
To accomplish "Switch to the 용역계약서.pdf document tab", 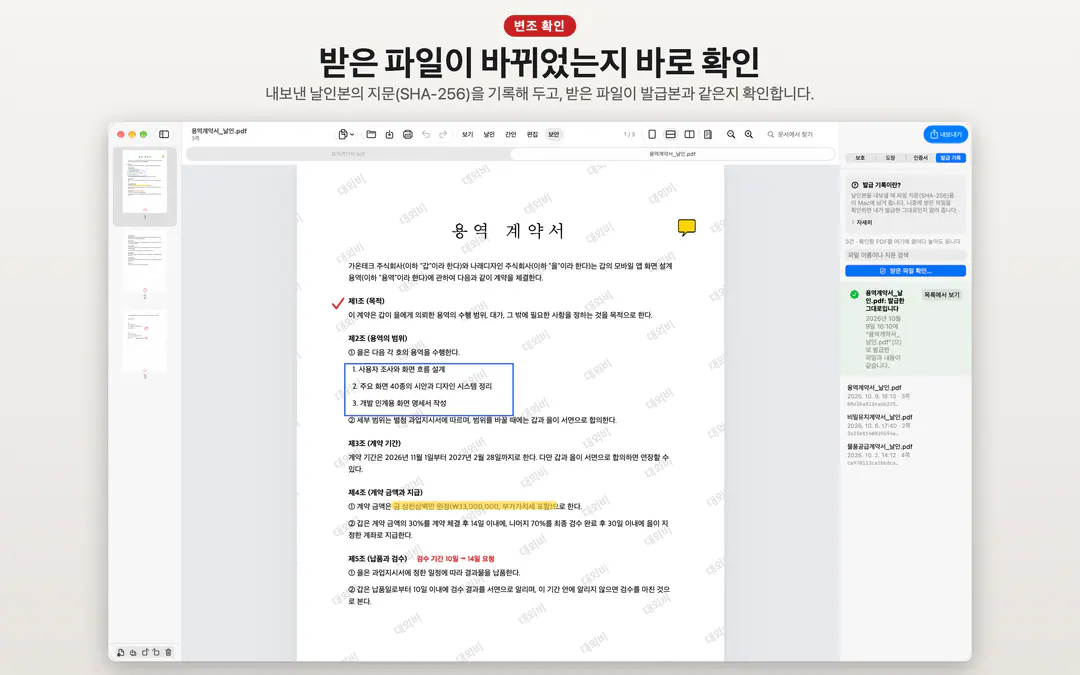I will (x=348, y=154).
